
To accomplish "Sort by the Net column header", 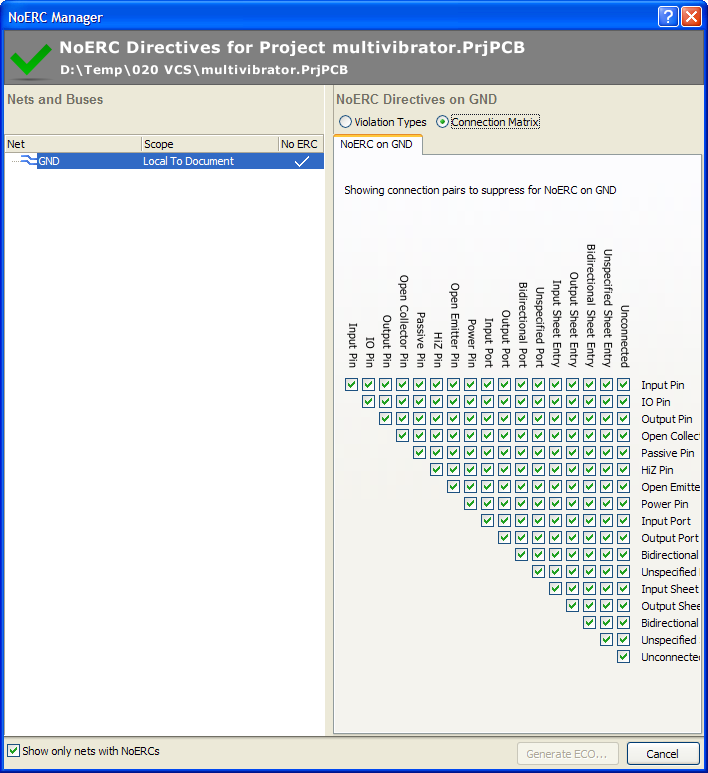I will click(73, 144).
